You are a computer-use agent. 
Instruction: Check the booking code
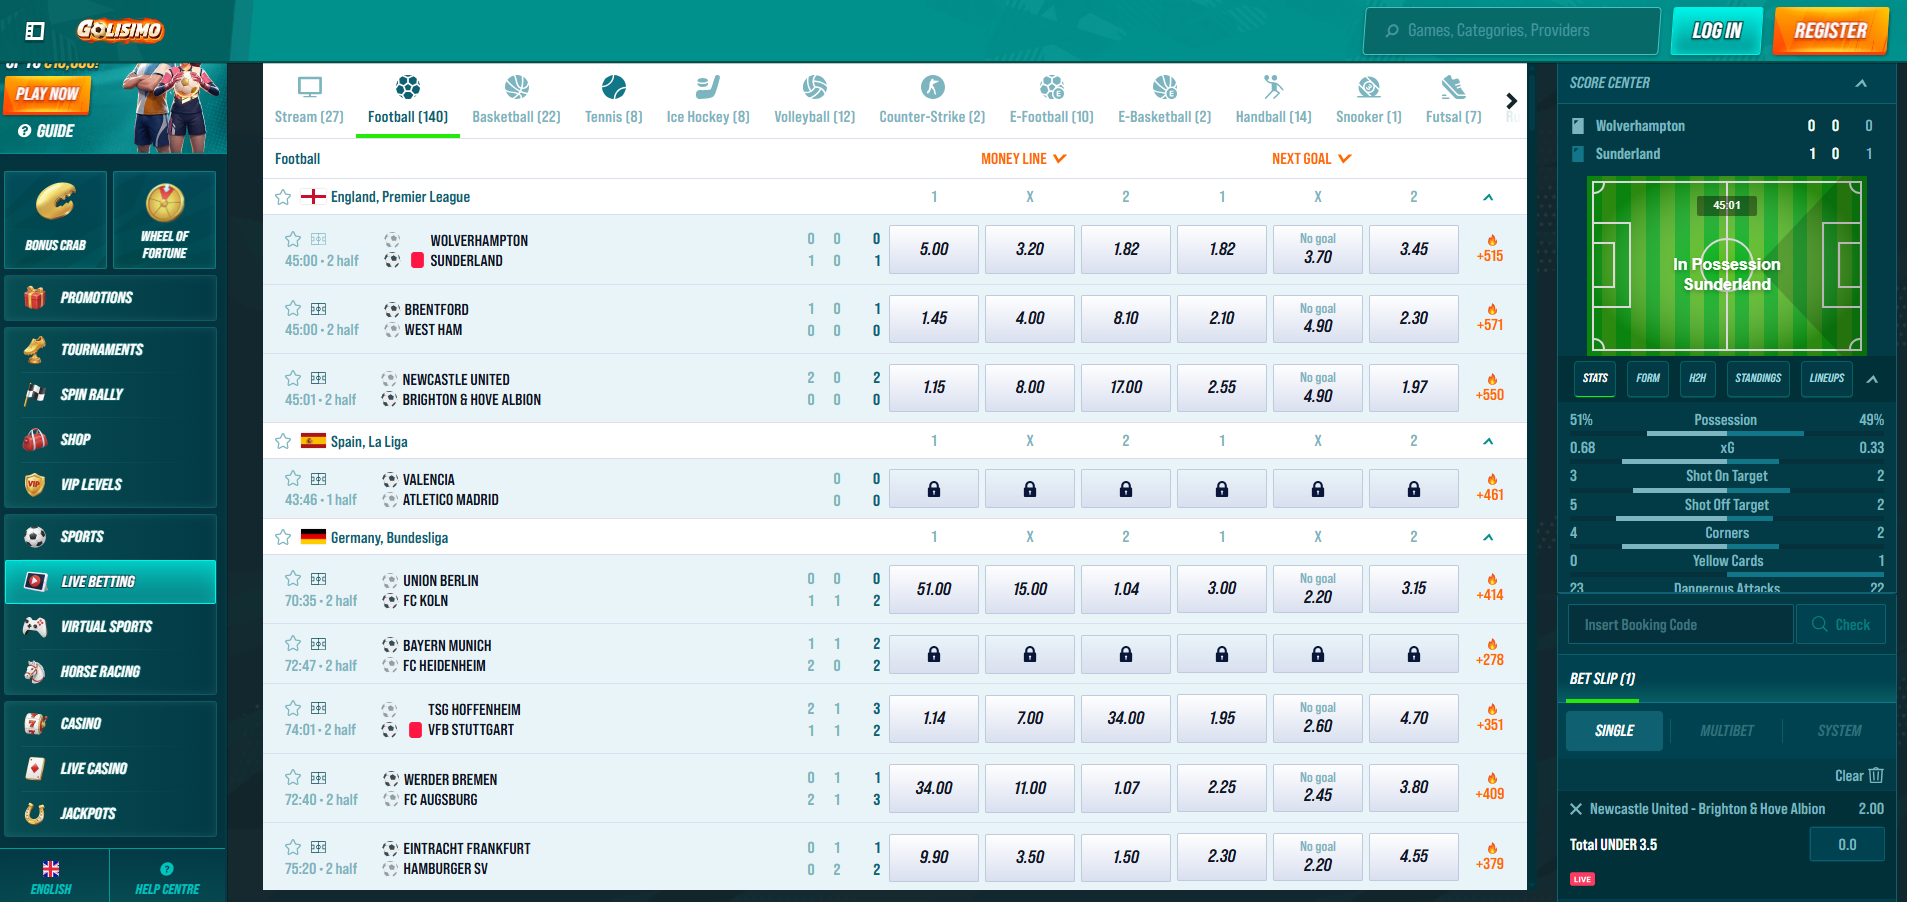(x=1841, y=624)
